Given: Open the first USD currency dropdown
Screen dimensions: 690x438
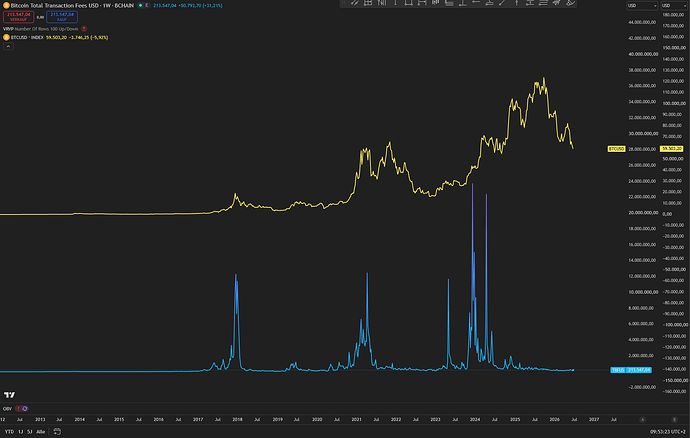Looking at the screenshot, I should [642, 5].
